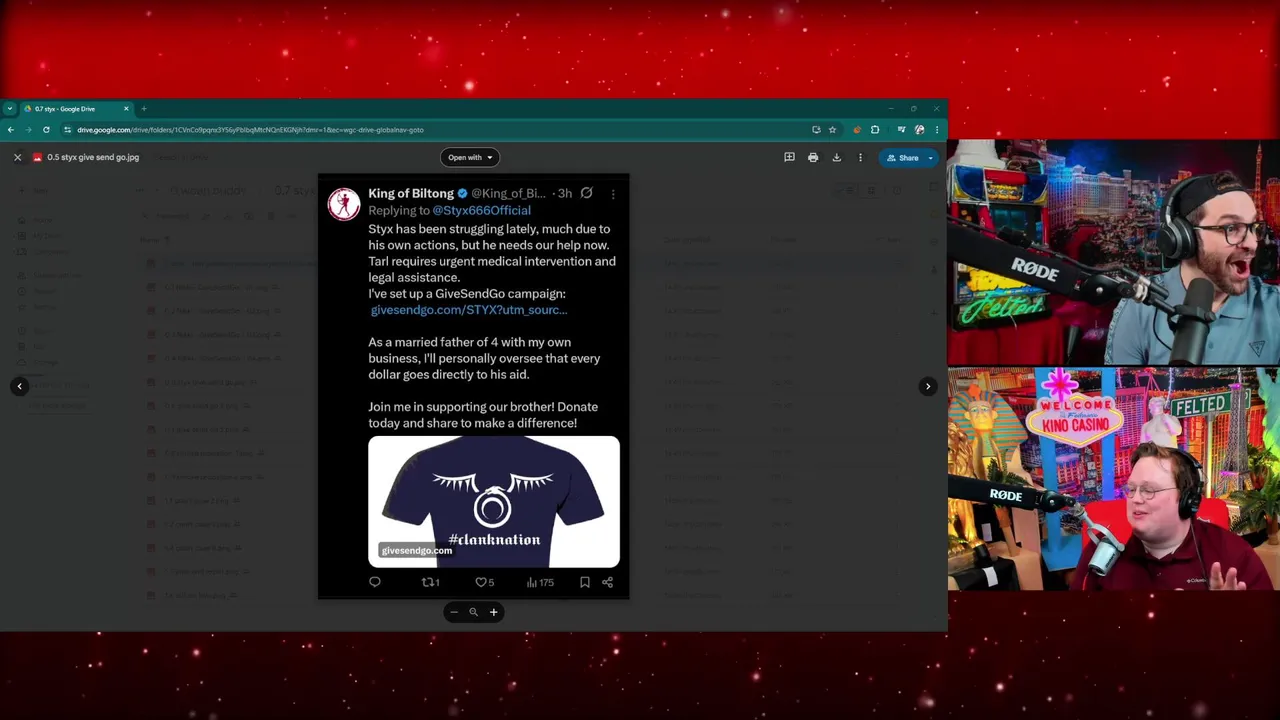Open the tab search dropdown arrow

(9, 108)
